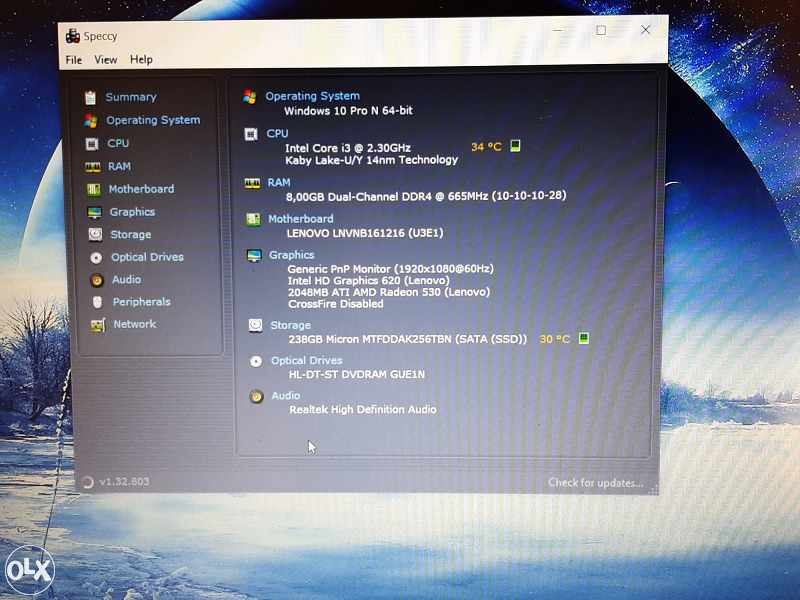This screenshot has width=800, height=600.
Task: Click the Graphics monitor icon in summary pane
Action: tap(254, 255)
